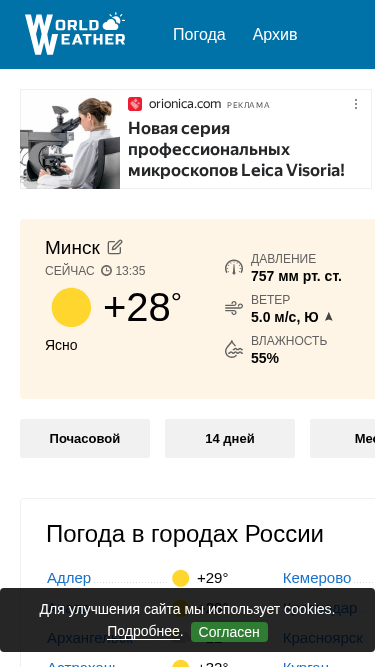The image size is (375, 667).
Task: Open the ad options three-dot menu
Action: [x=356, y=104]
